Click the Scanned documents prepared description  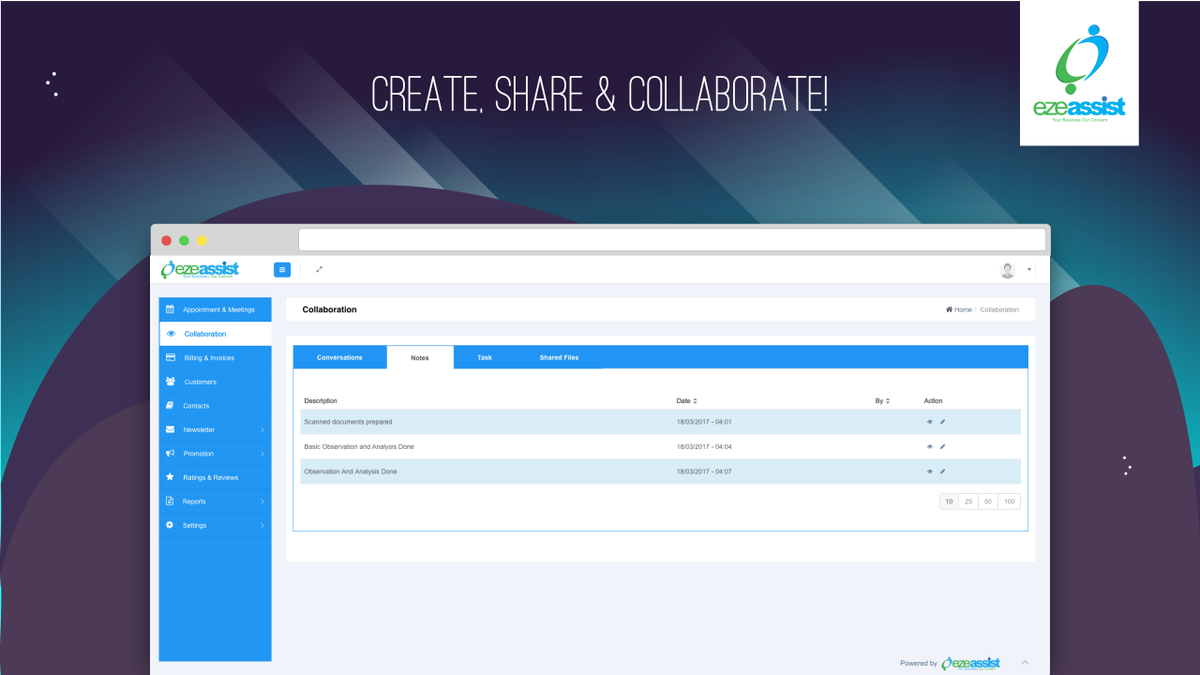348,422
